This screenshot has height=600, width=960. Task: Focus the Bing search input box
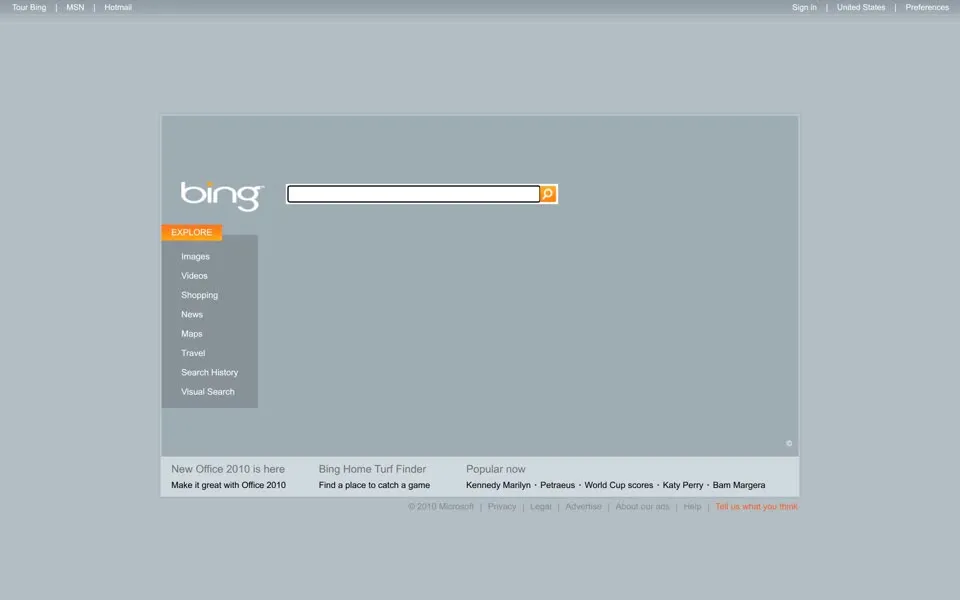[413, 194]
